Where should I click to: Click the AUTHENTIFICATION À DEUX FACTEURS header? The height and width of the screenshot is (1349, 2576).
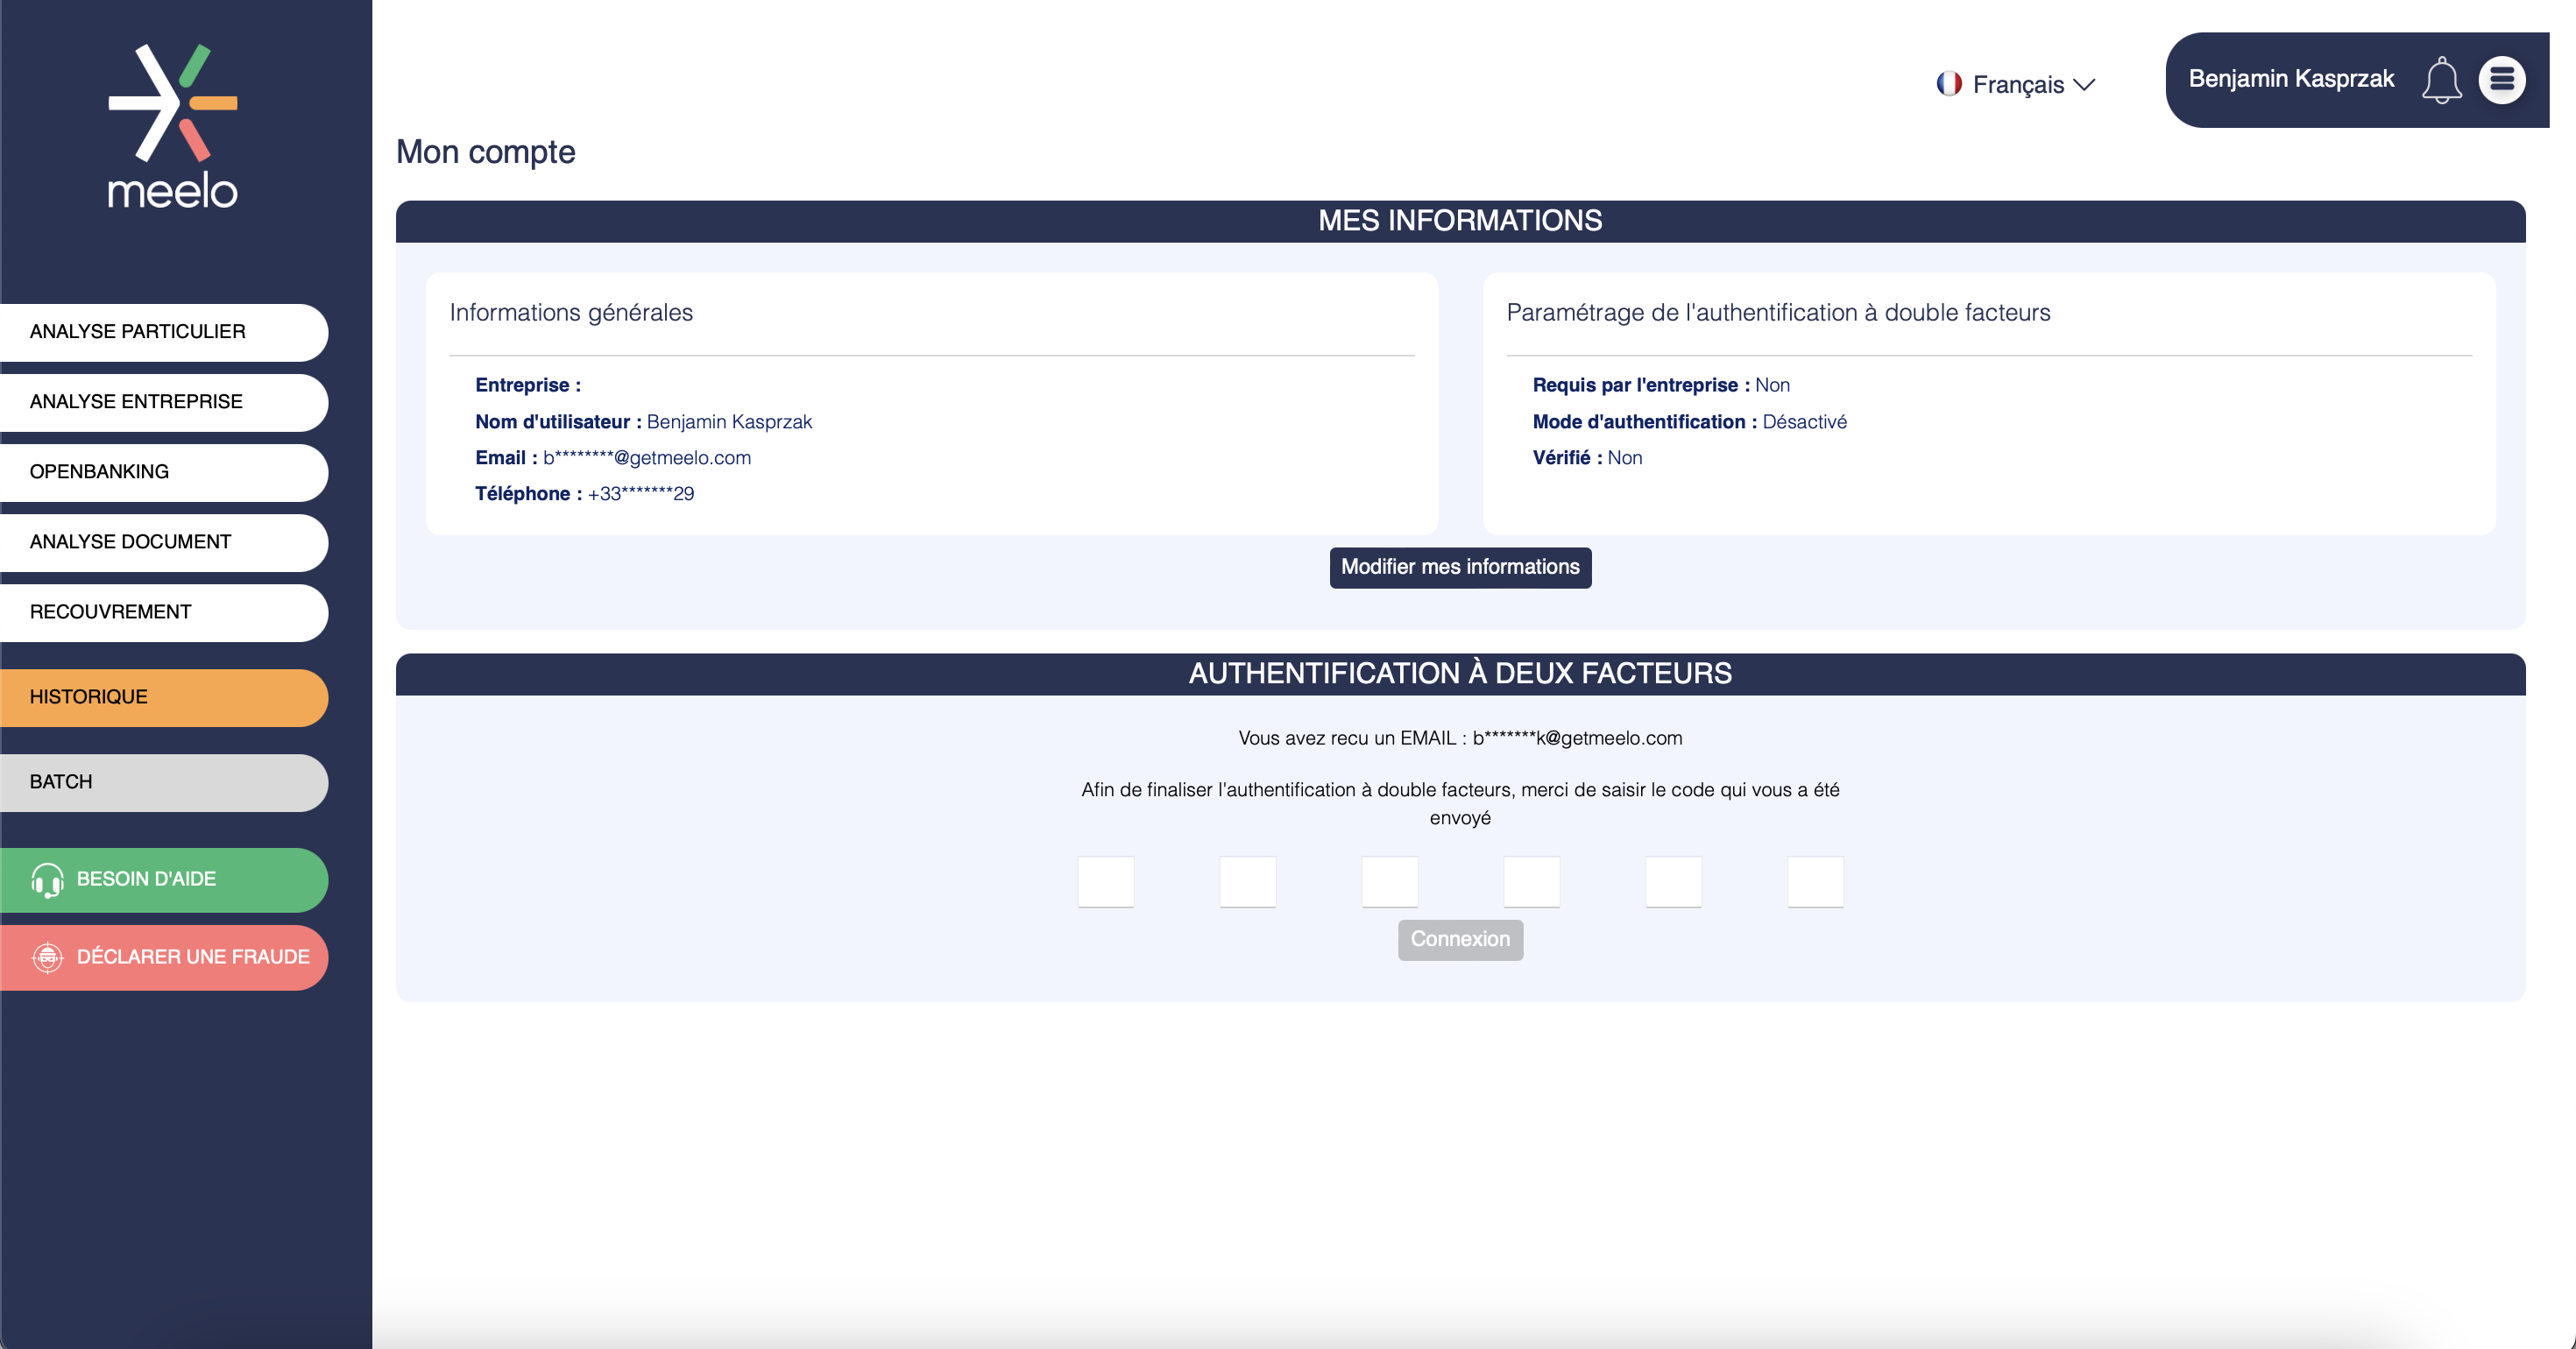(x=1460, y=674)
